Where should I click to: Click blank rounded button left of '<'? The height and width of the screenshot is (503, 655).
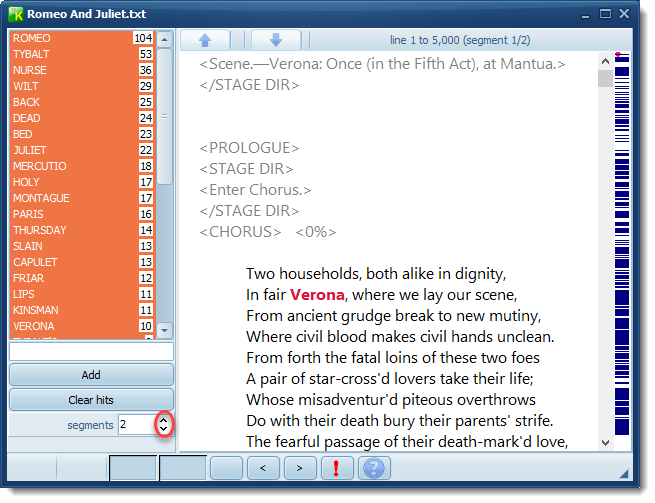(226, 468)
